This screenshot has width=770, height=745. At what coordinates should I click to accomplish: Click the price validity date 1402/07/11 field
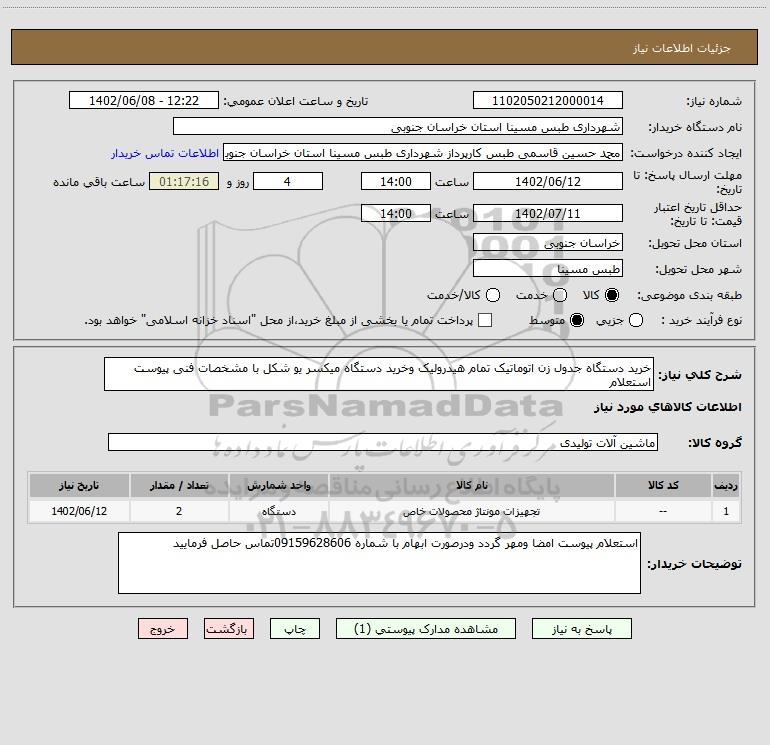coord(548,213)
